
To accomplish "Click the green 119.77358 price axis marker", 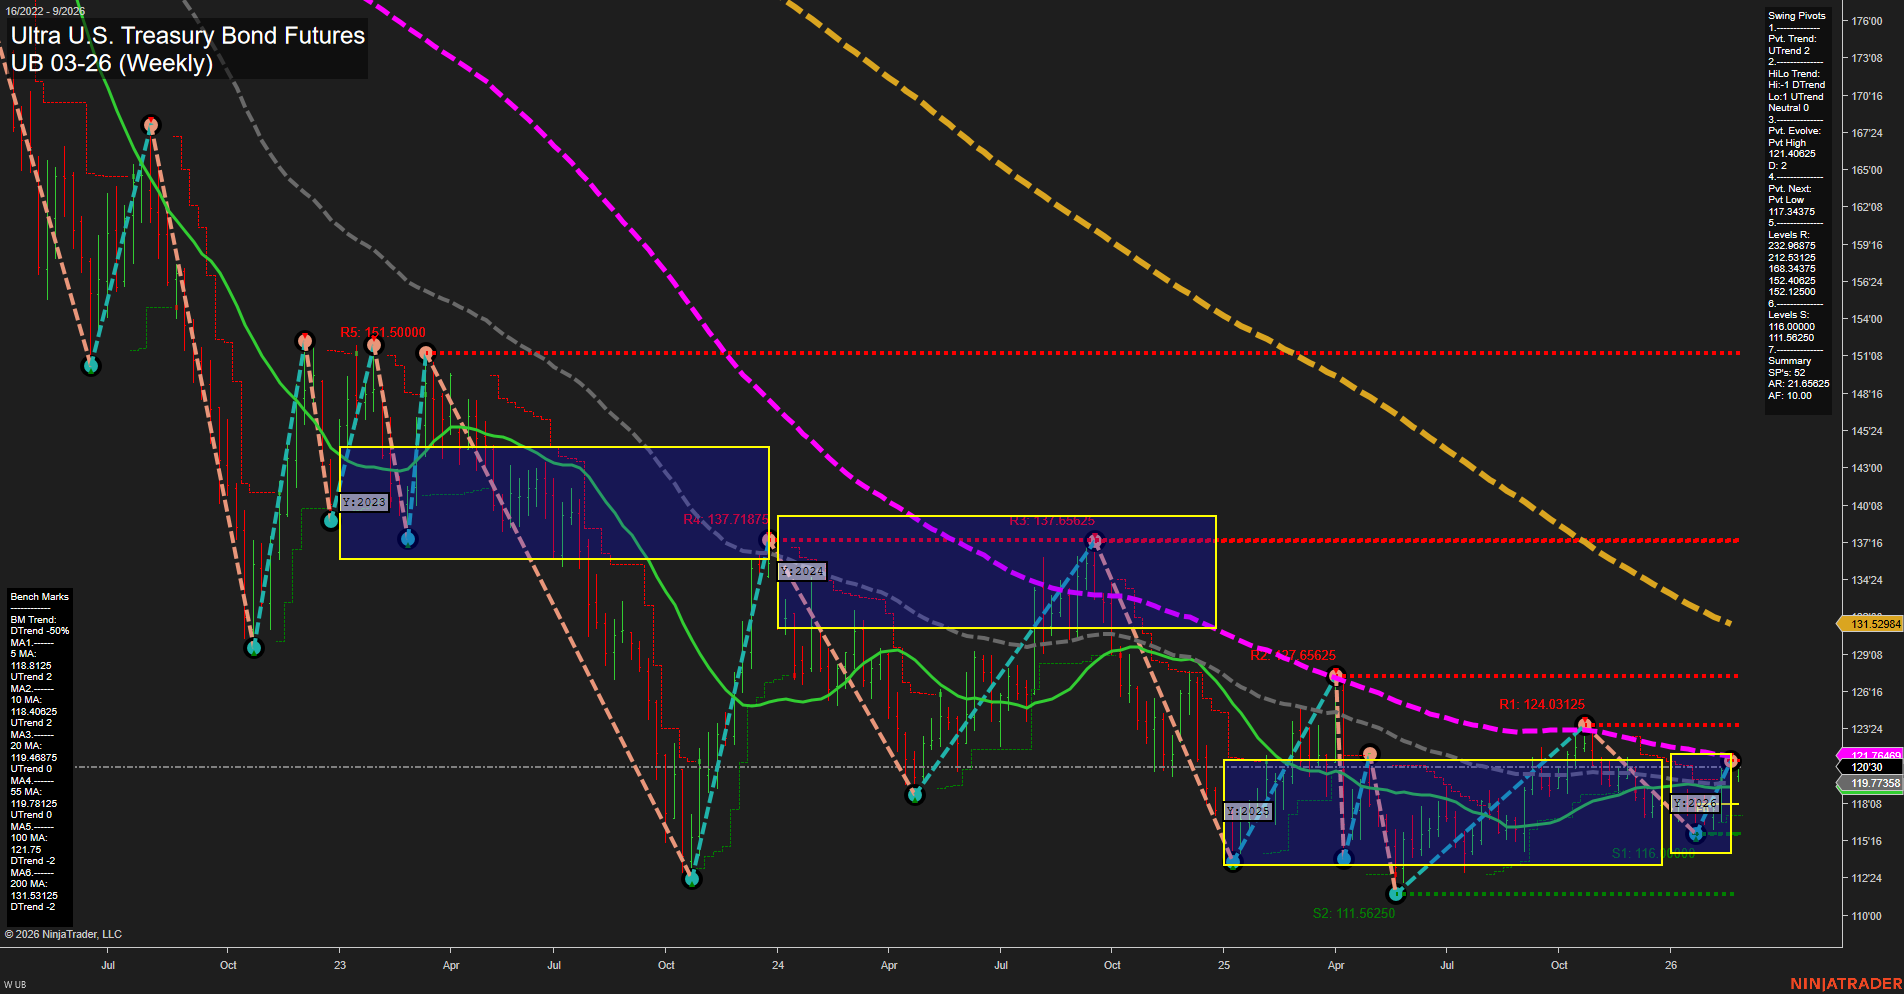I will point(1871,785).
